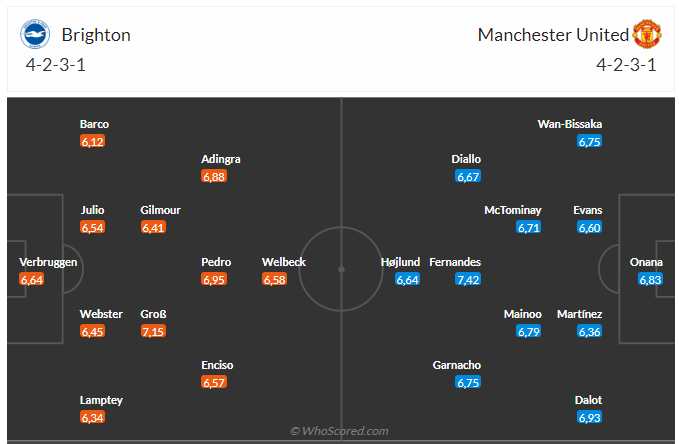This screenshot has width=679, height=444.
Task: Click Wan-Bissaka's player name
Action: tap(570, 124)
